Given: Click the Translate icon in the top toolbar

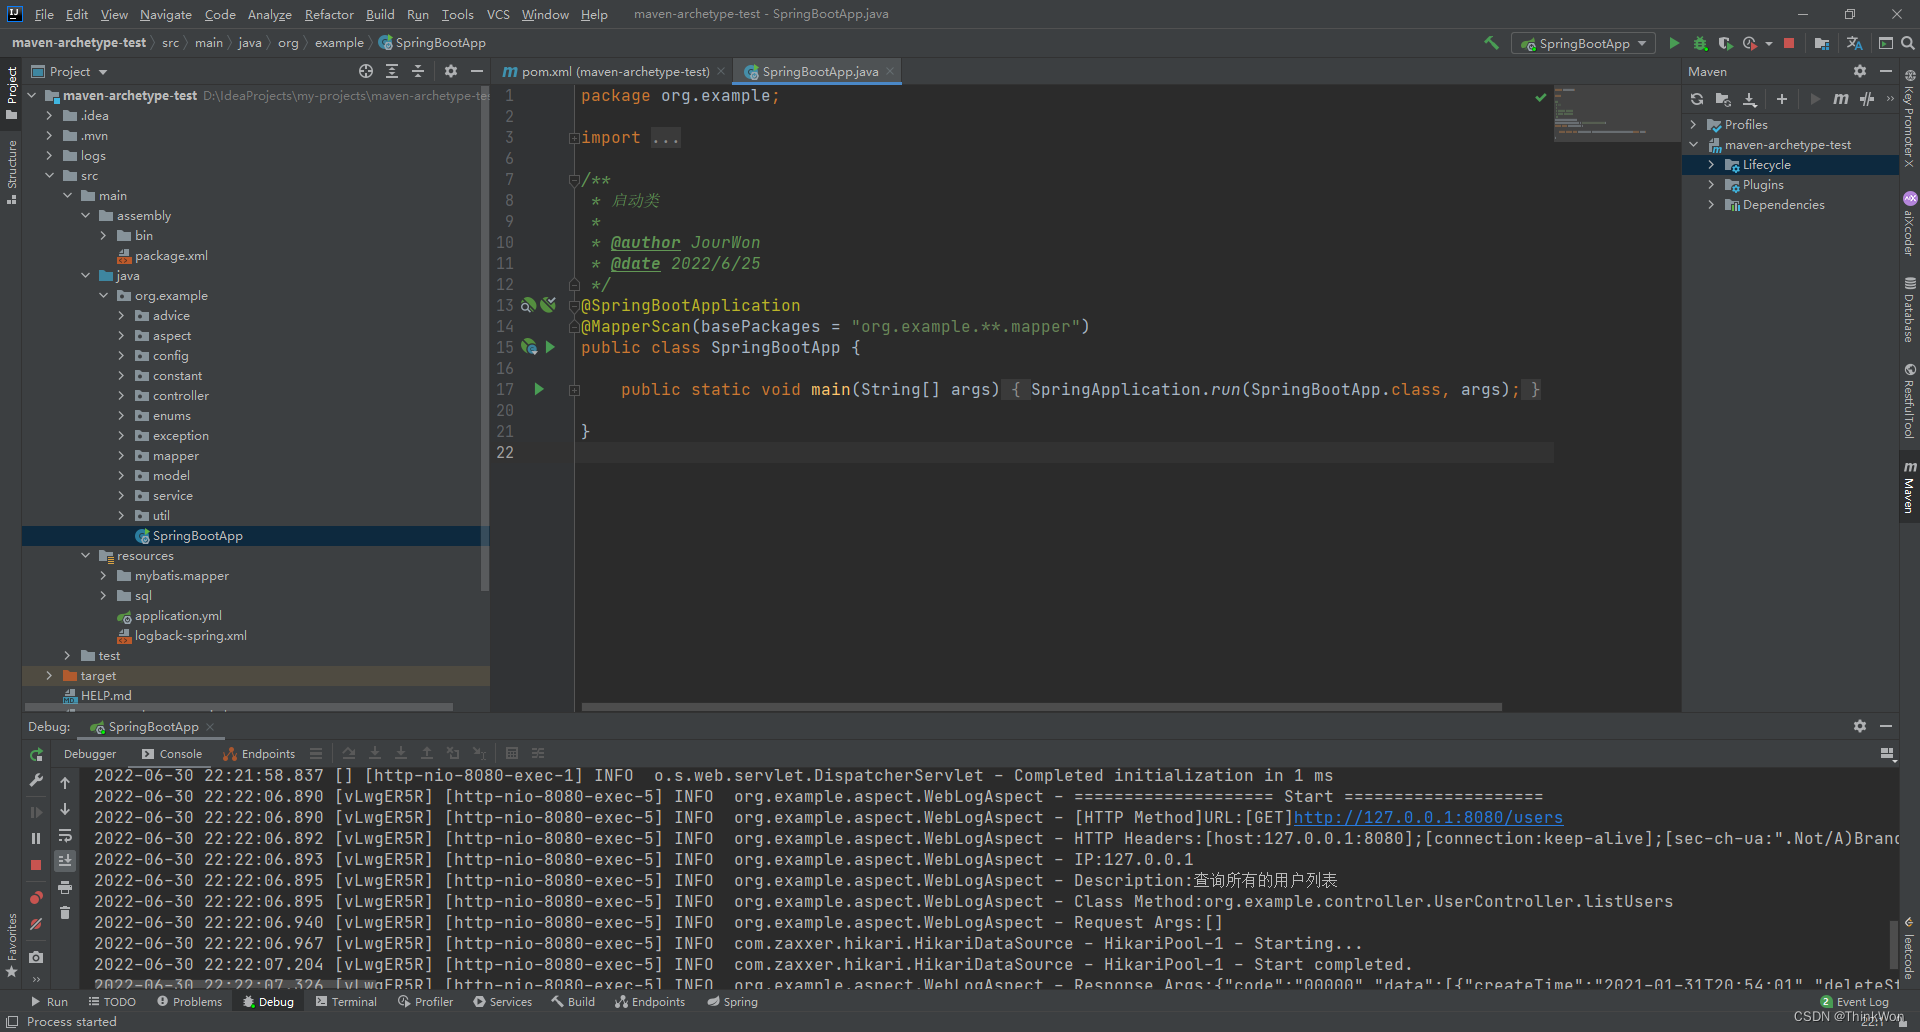Looking at the screenshot, I should [1854, 43].
